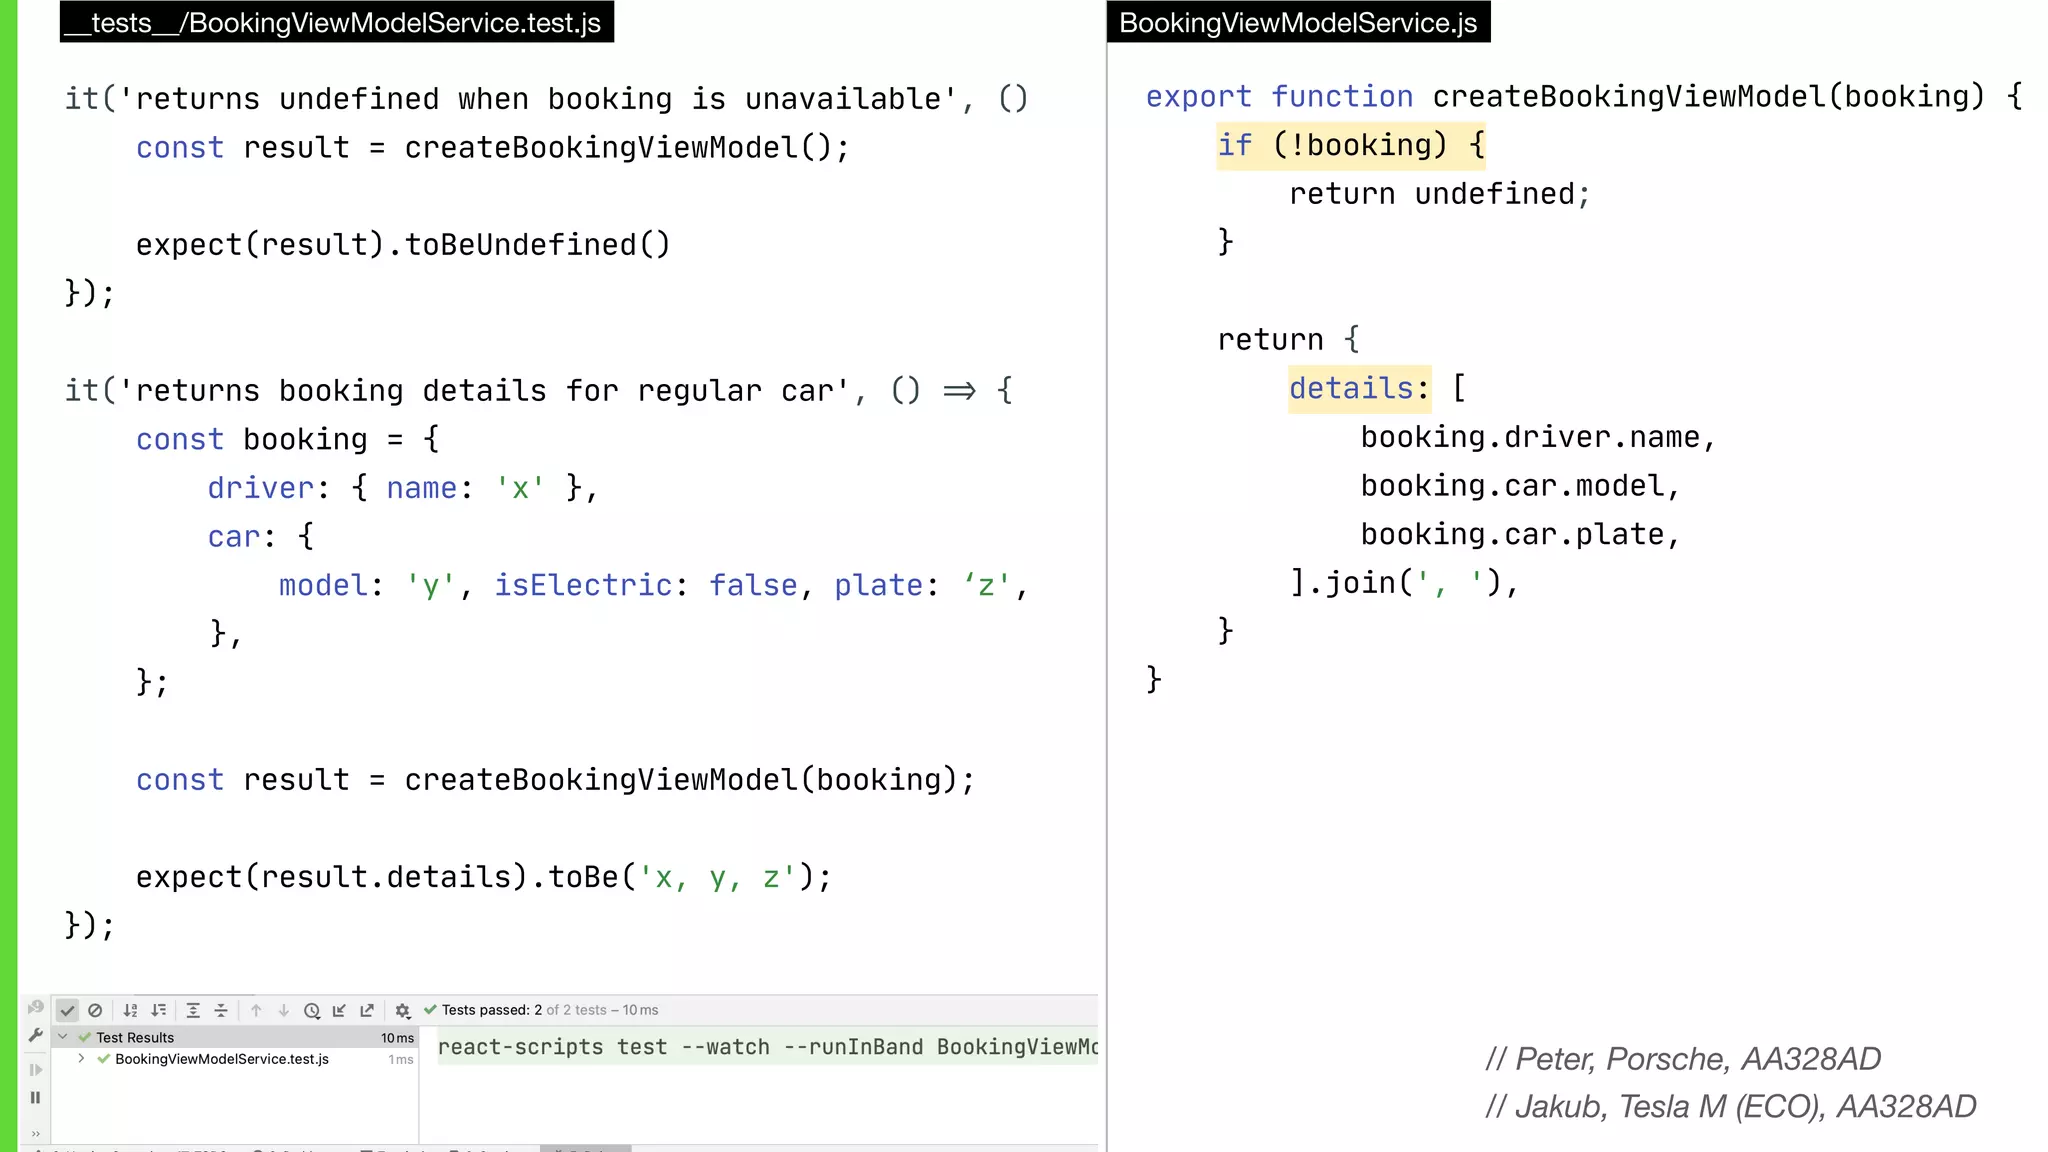Click 'isElectric: false' property
Viewport: 2048px width, 1152px height.
[x=646, y=586]
